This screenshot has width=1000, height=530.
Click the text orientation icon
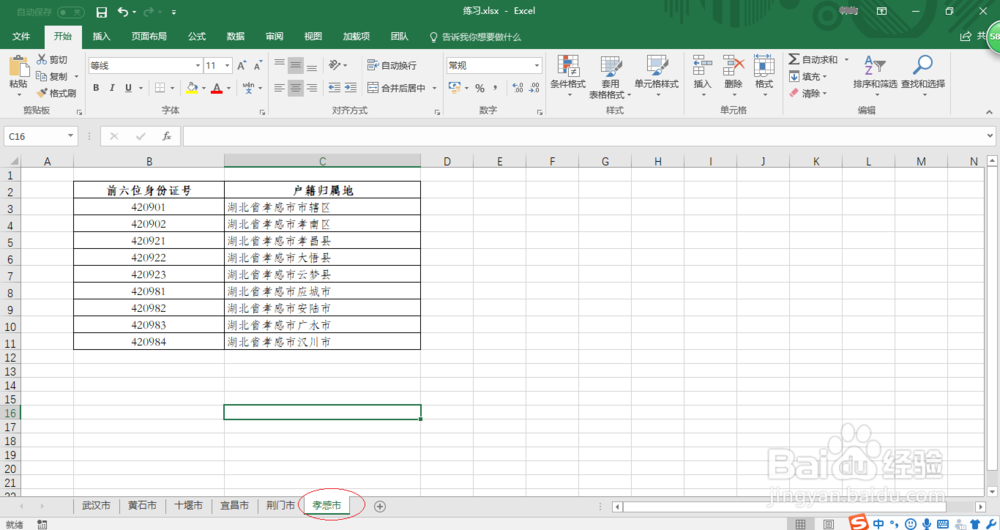click(335, 65)
